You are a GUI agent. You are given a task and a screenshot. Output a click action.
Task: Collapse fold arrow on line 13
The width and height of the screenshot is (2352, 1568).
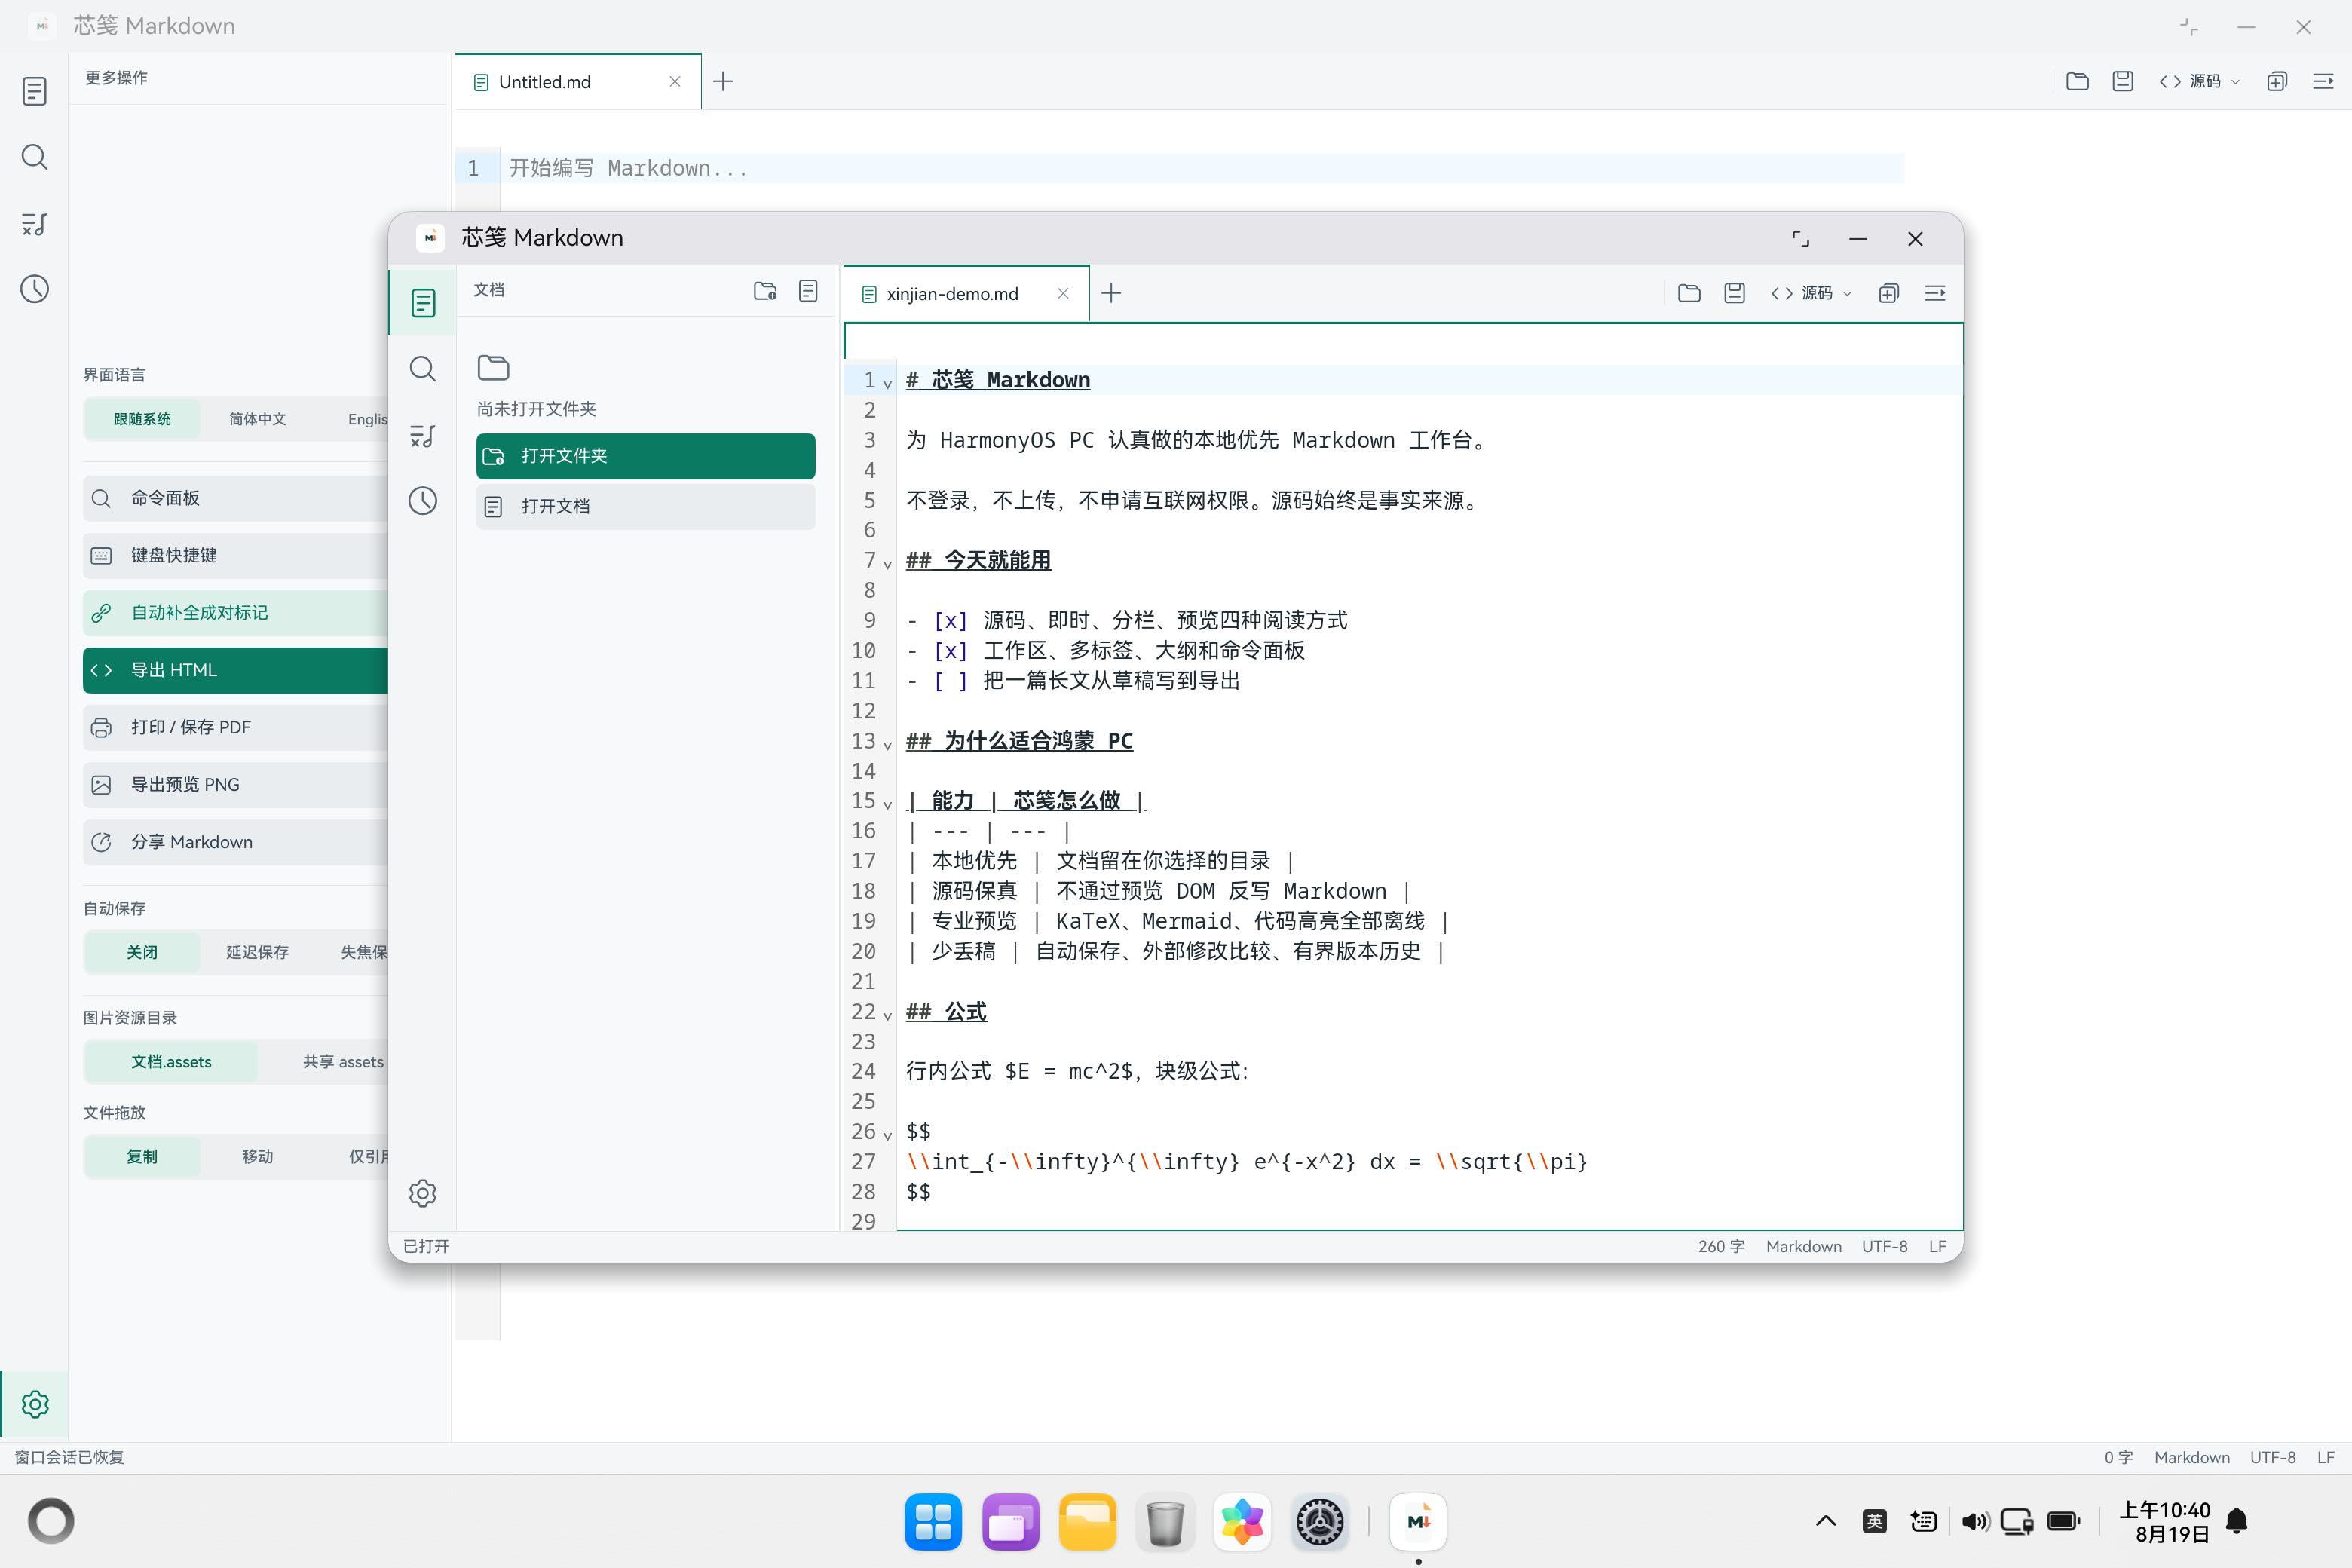887,745
